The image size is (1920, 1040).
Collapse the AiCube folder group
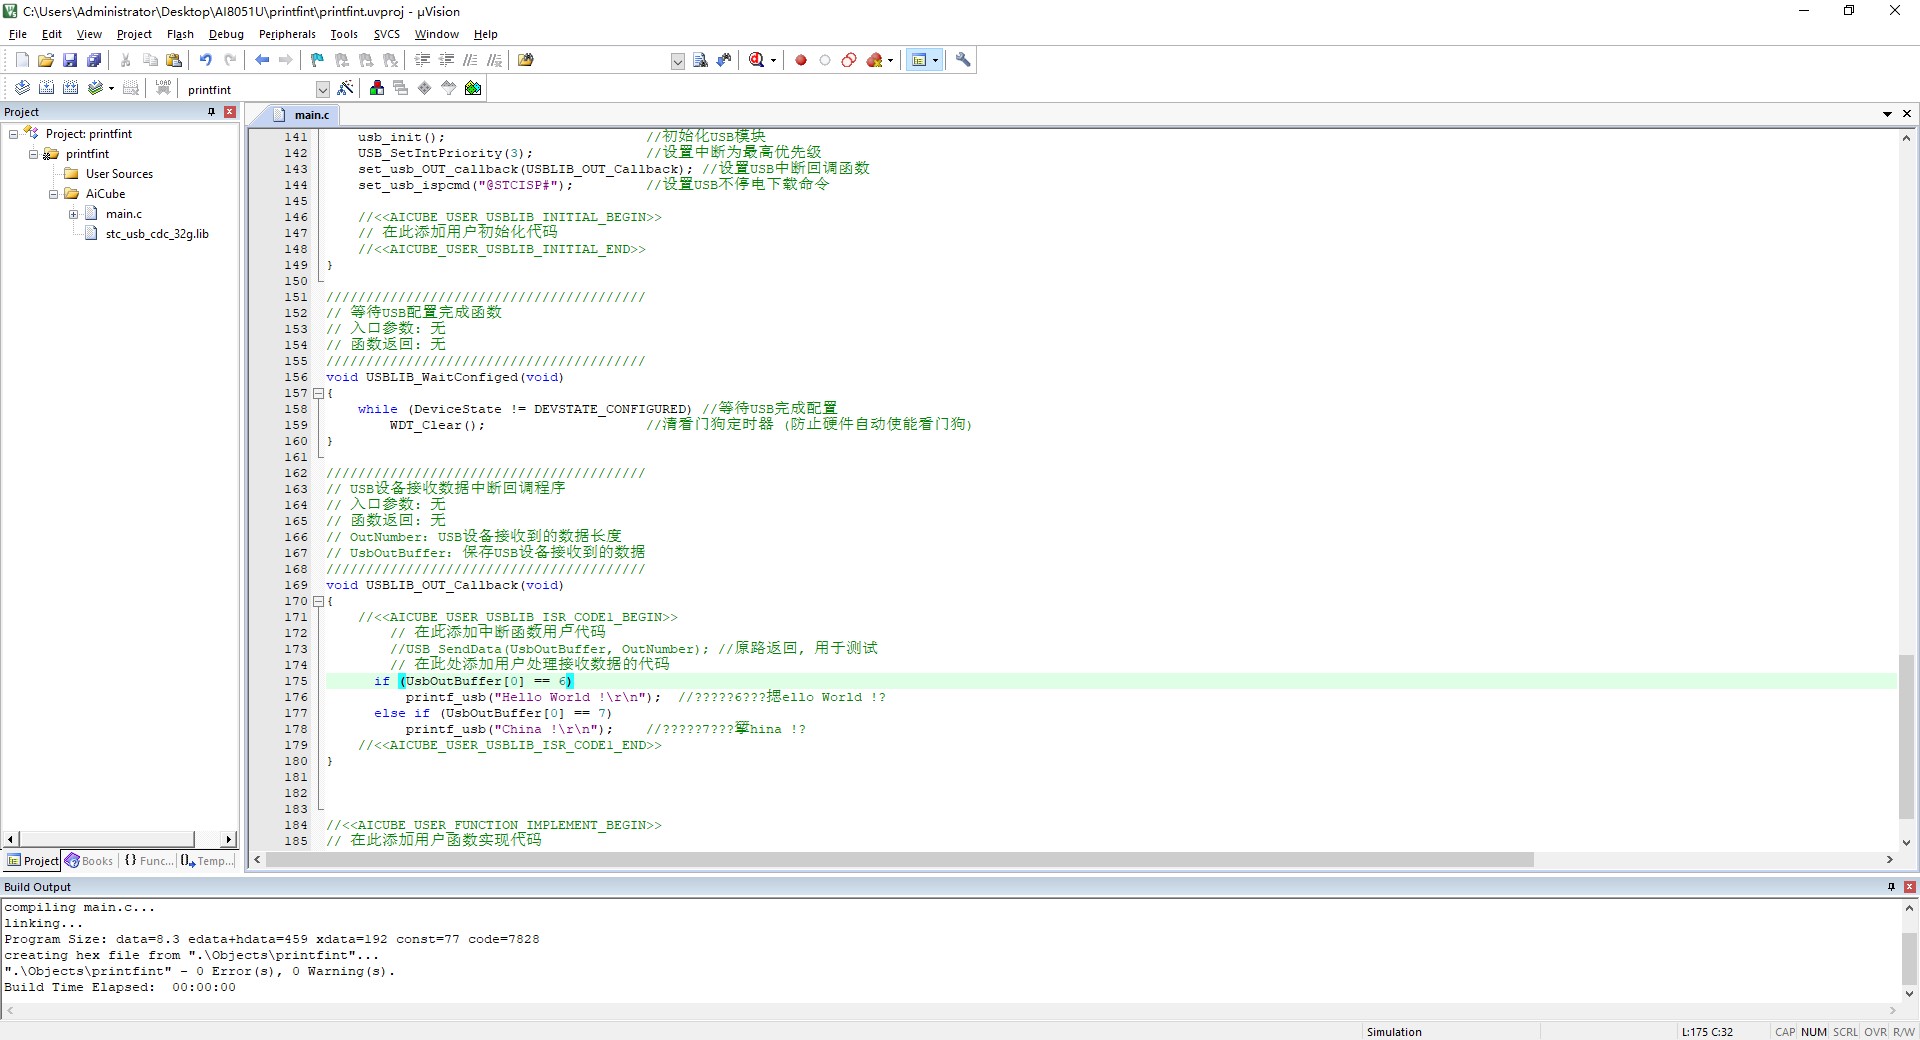point(53,194)
